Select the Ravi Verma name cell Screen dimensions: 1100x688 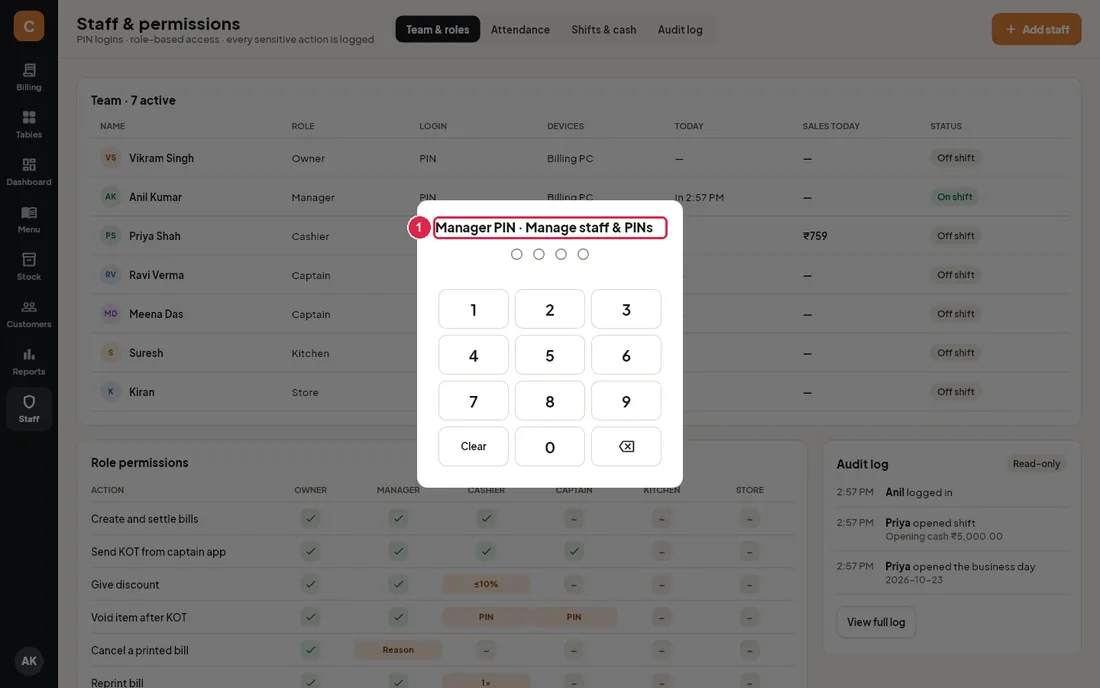coord(156,275)
